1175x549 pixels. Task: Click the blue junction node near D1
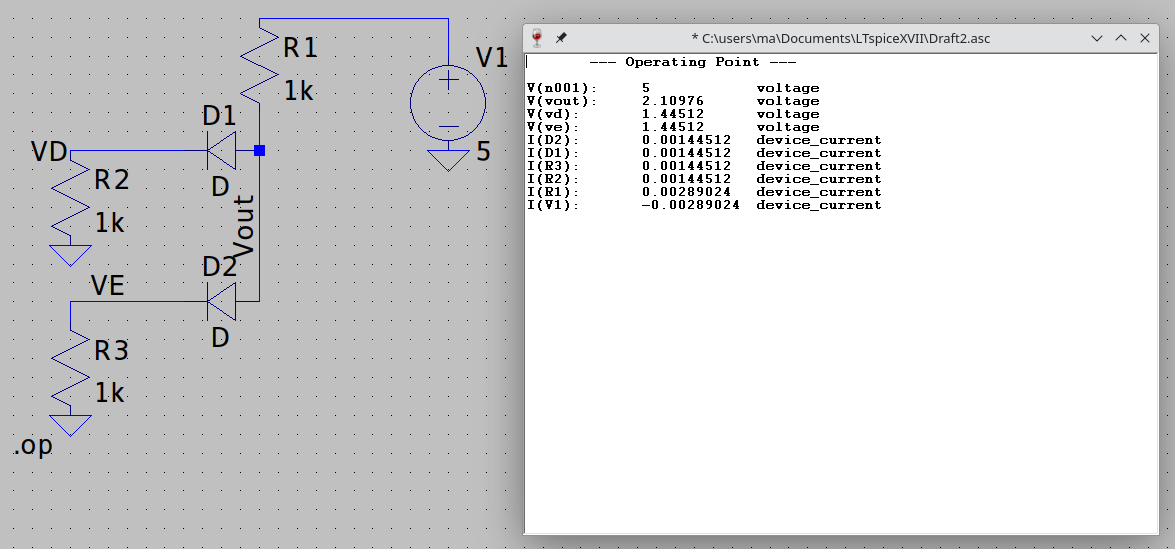pyautogui.click(x=259, y=151)
